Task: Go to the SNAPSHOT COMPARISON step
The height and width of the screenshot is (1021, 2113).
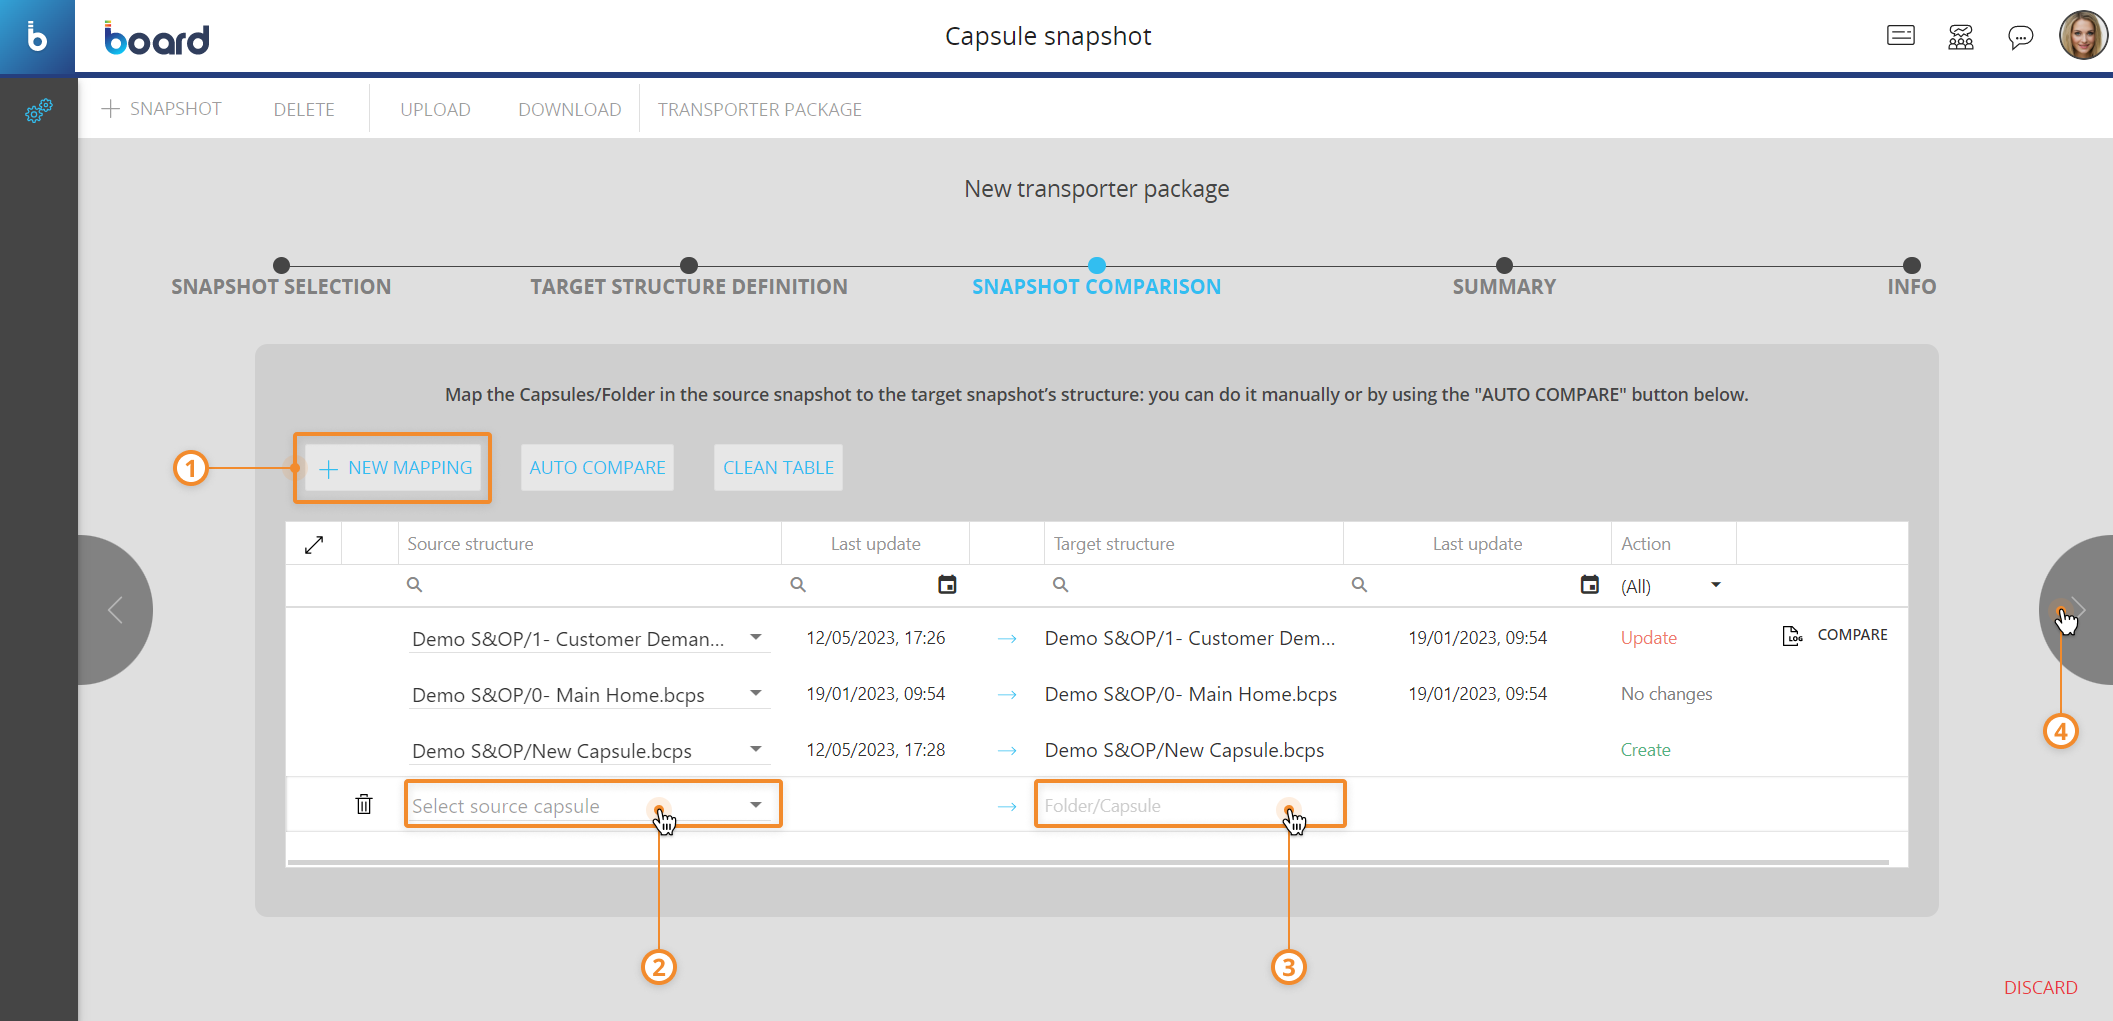Action: [1096, 287]
